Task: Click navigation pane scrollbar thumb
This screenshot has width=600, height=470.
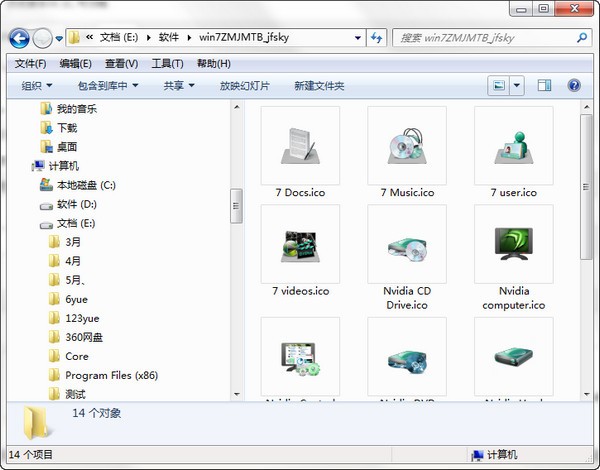Action: click(x=236, y=206)
